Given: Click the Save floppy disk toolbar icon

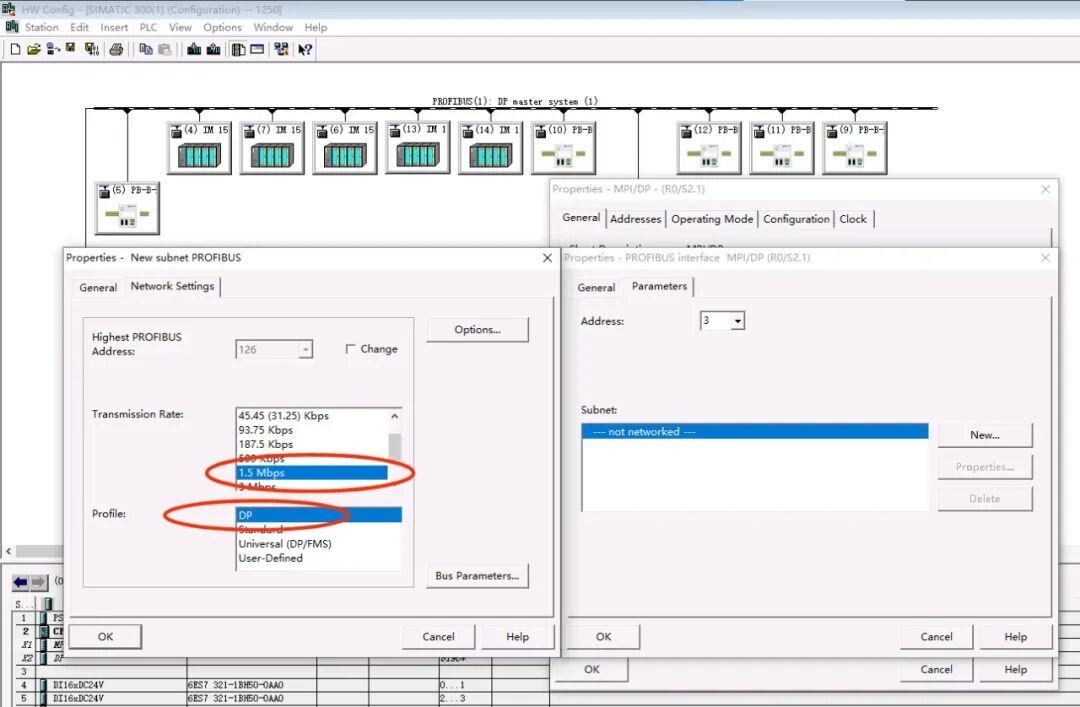Looking at the screenshot, I should point(70,48).
